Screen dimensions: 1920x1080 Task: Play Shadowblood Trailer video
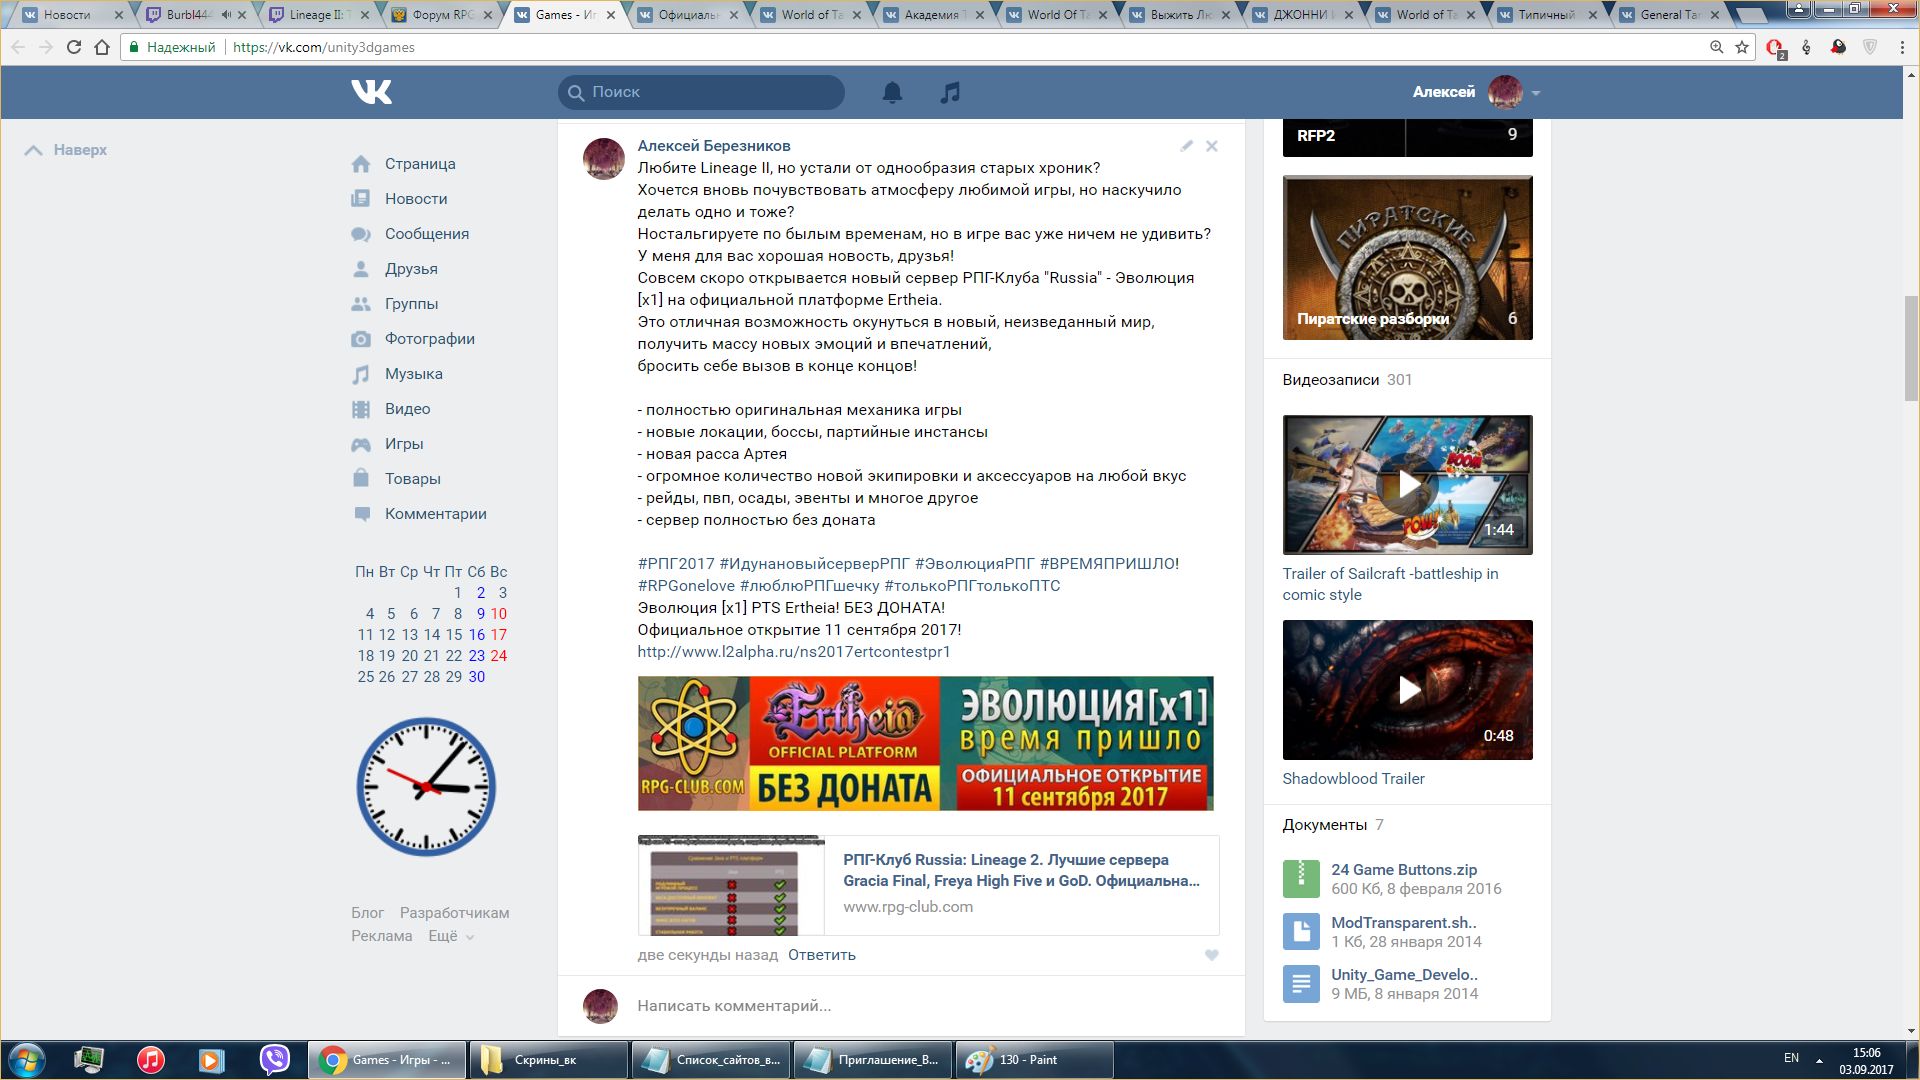[1407, 690]
